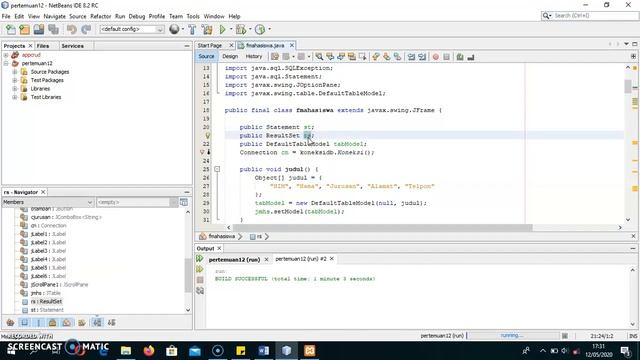
Task: Click the editor horizontal scrollbar
Action: click(x=382, y=227)
